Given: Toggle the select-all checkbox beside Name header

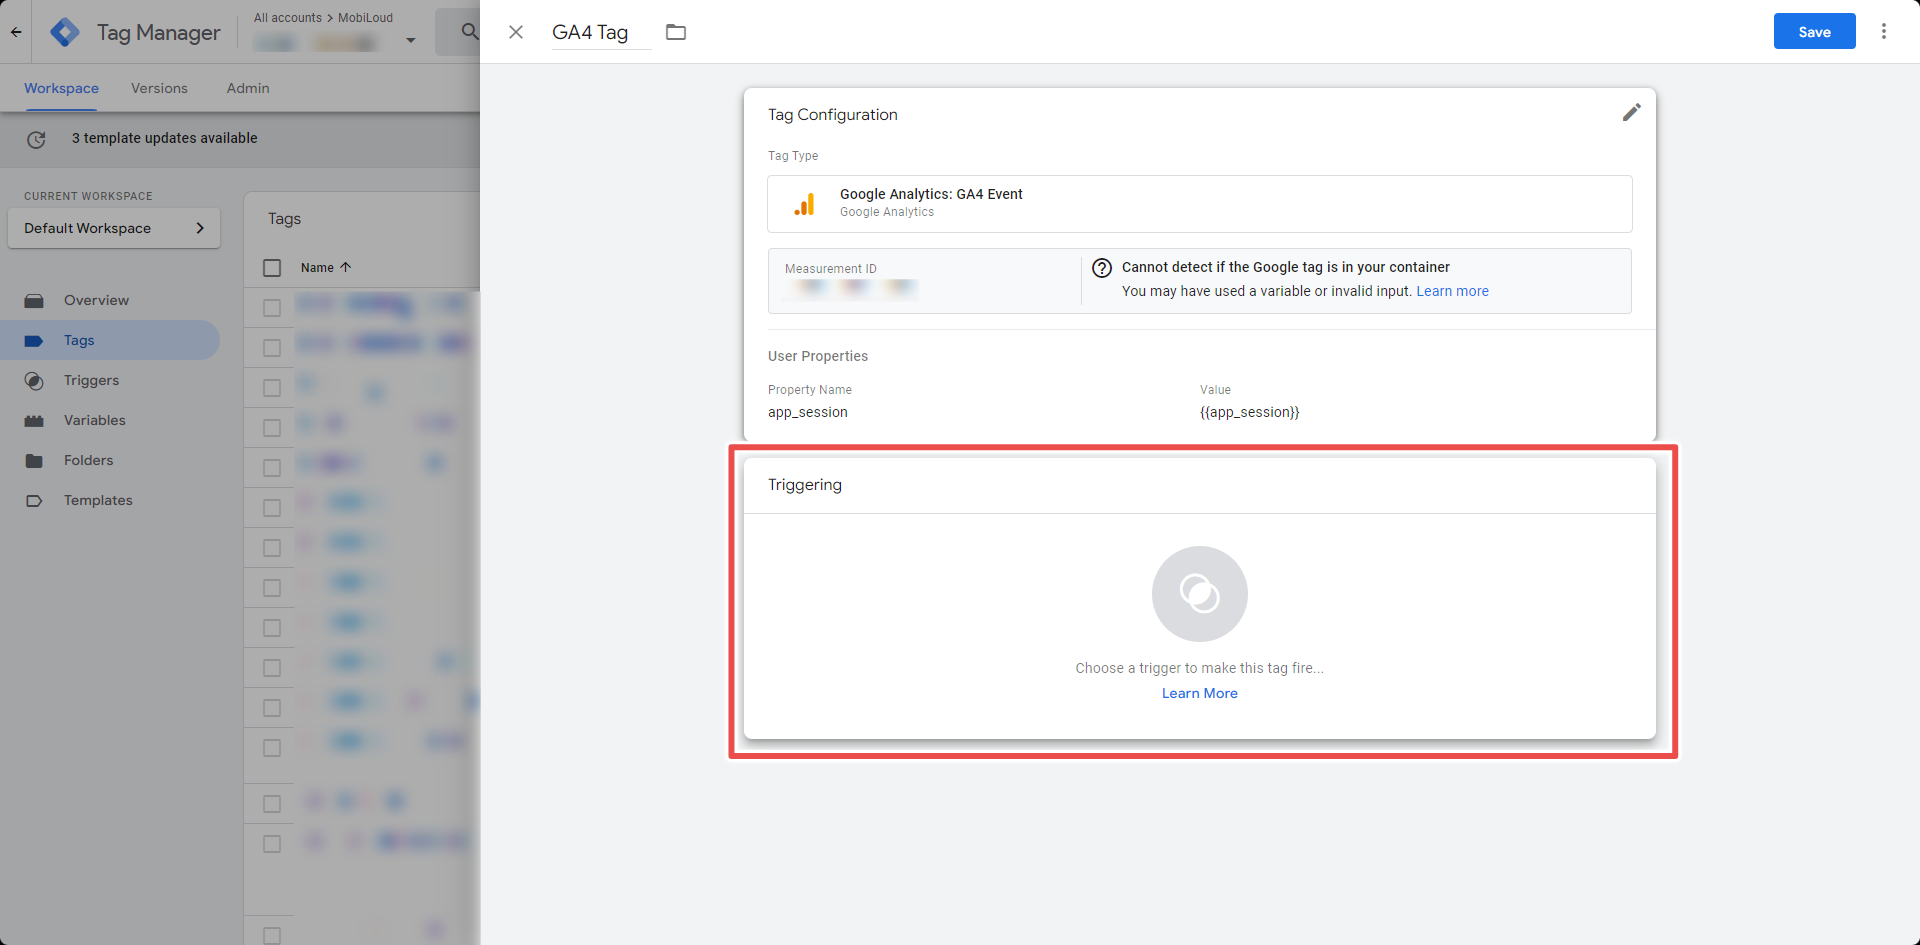Looking at the screenshot, I should coord(272,268).
